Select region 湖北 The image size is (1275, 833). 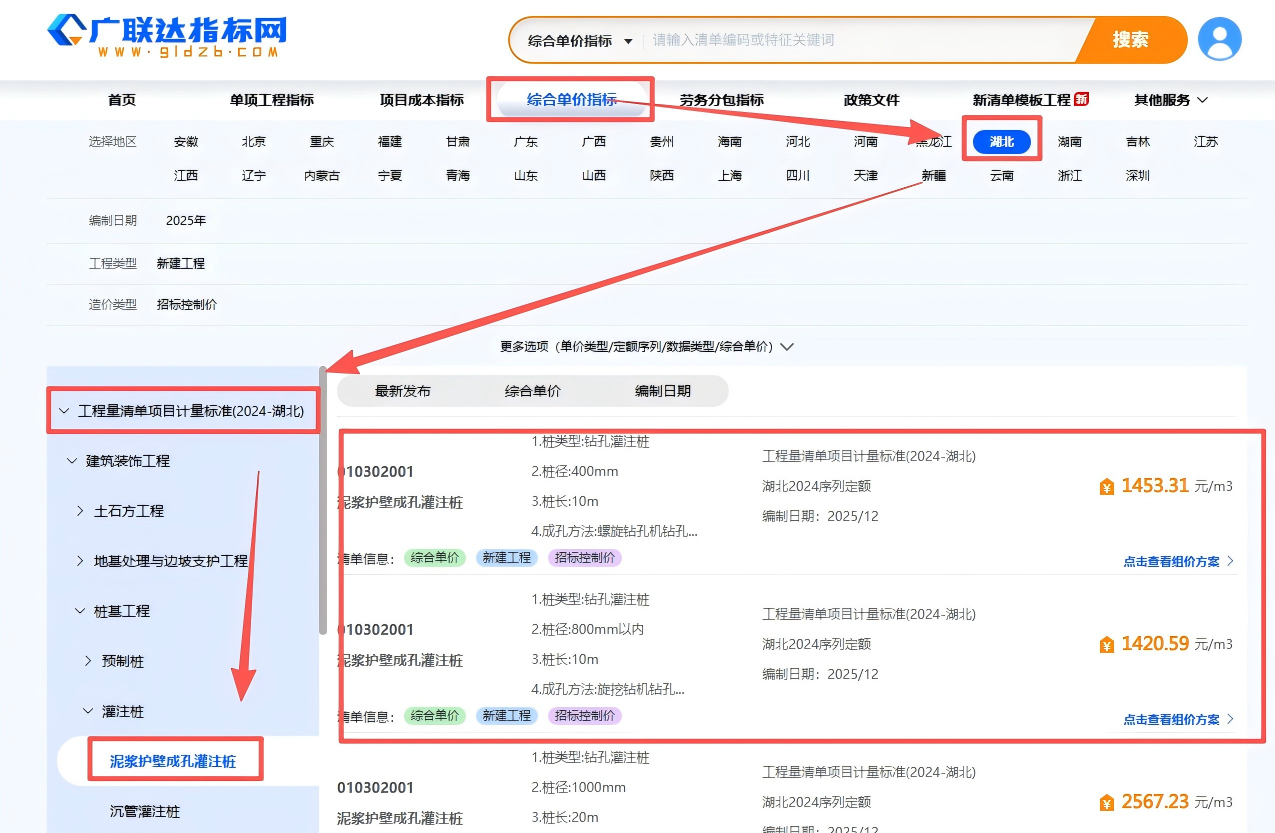1002,142
